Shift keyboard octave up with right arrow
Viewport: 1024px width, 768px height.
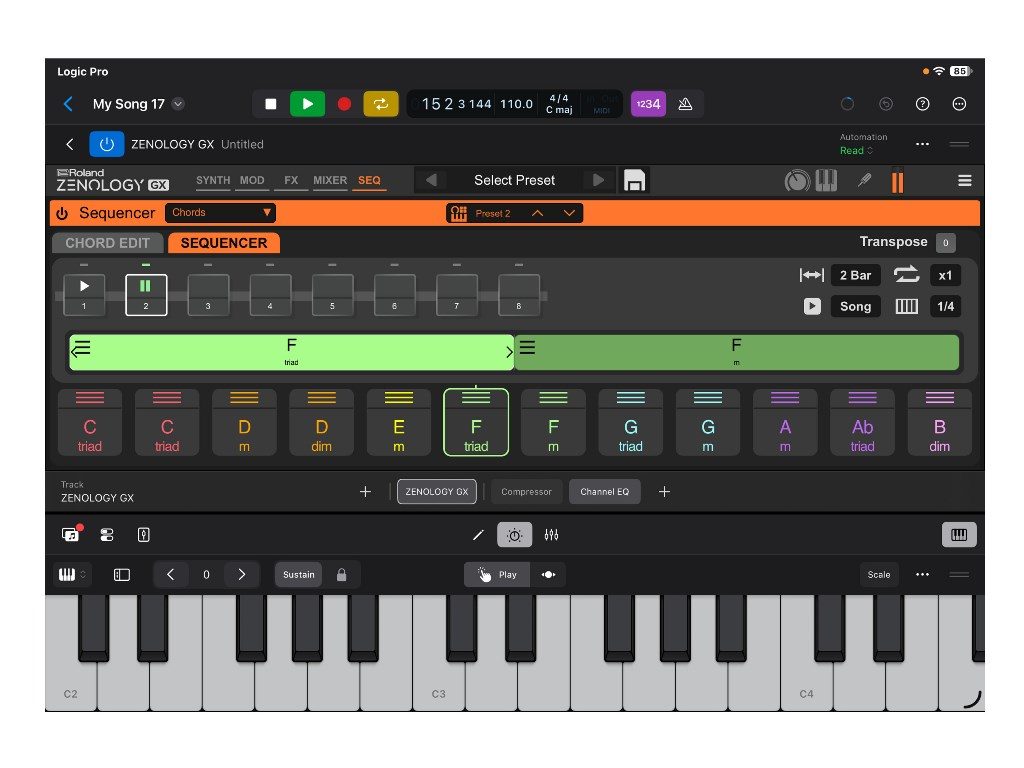[241, 575]
